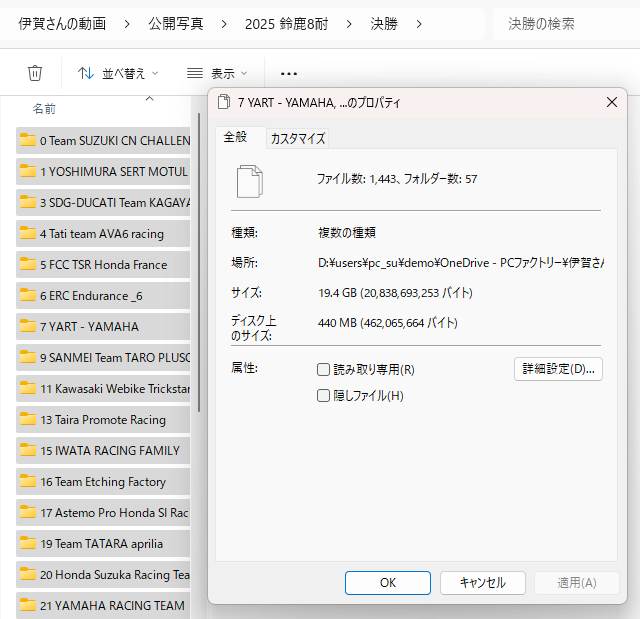
Task: Click the 2025 鈴鹿8耐 breadcrumb
Action: coord(286,24)
